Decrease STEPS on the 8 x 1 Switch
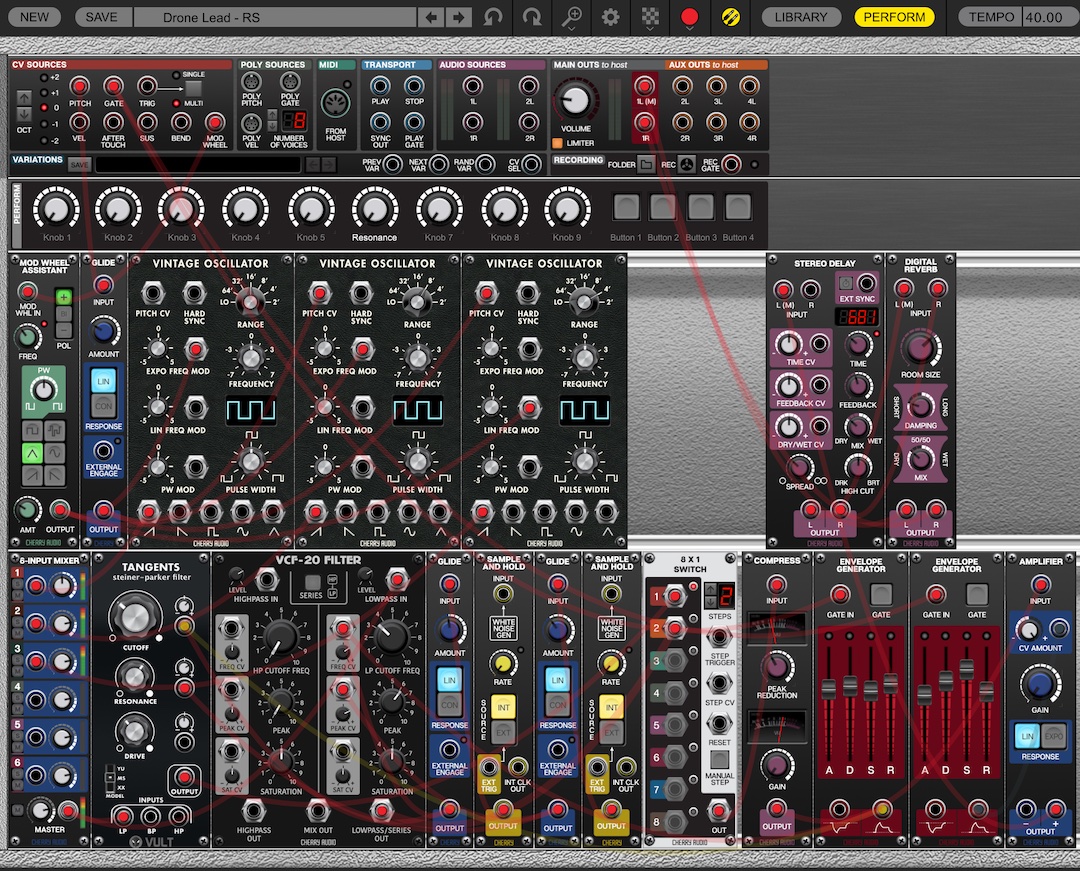 pyautogui.click(x=711, y=601)
